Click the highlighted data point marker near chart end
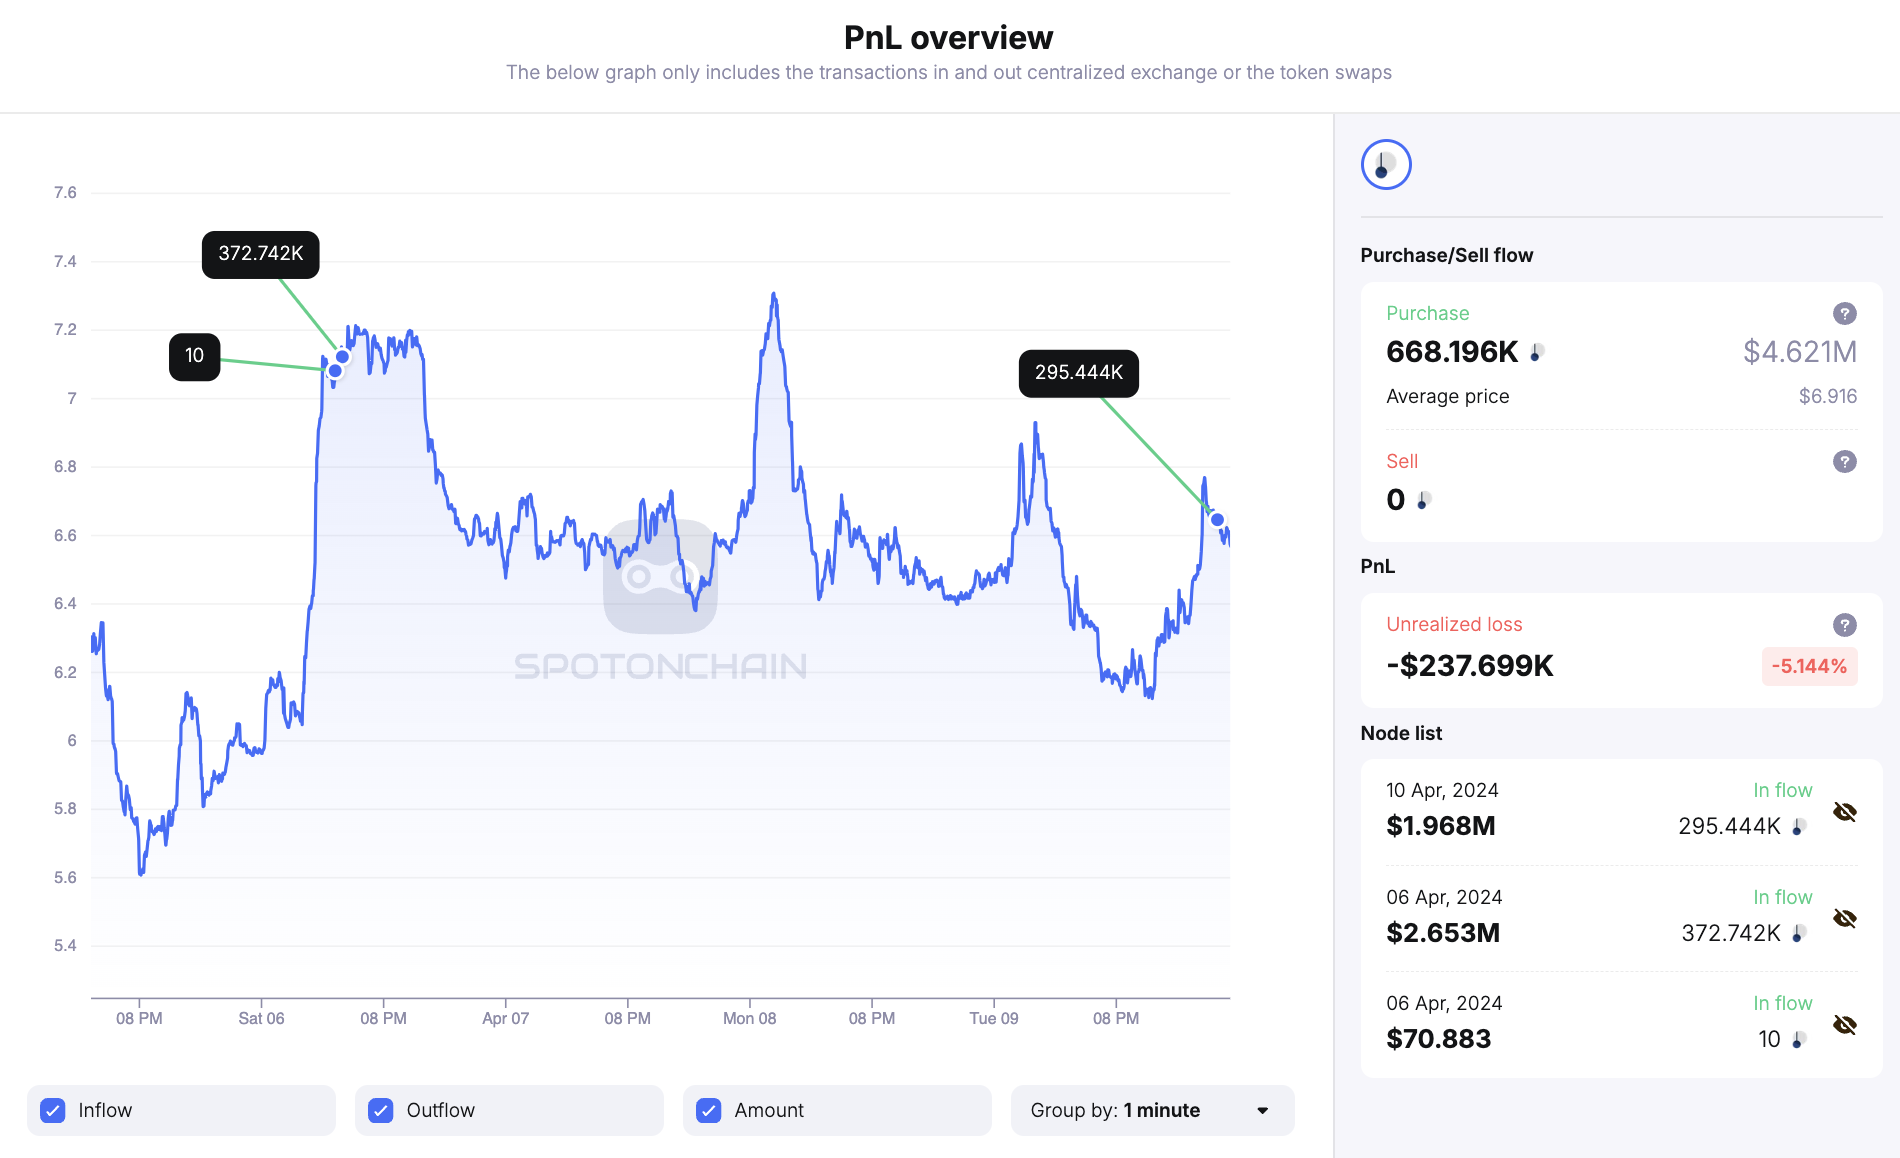Screen dimensions: 1900x1158 (x=1215, y=518)
